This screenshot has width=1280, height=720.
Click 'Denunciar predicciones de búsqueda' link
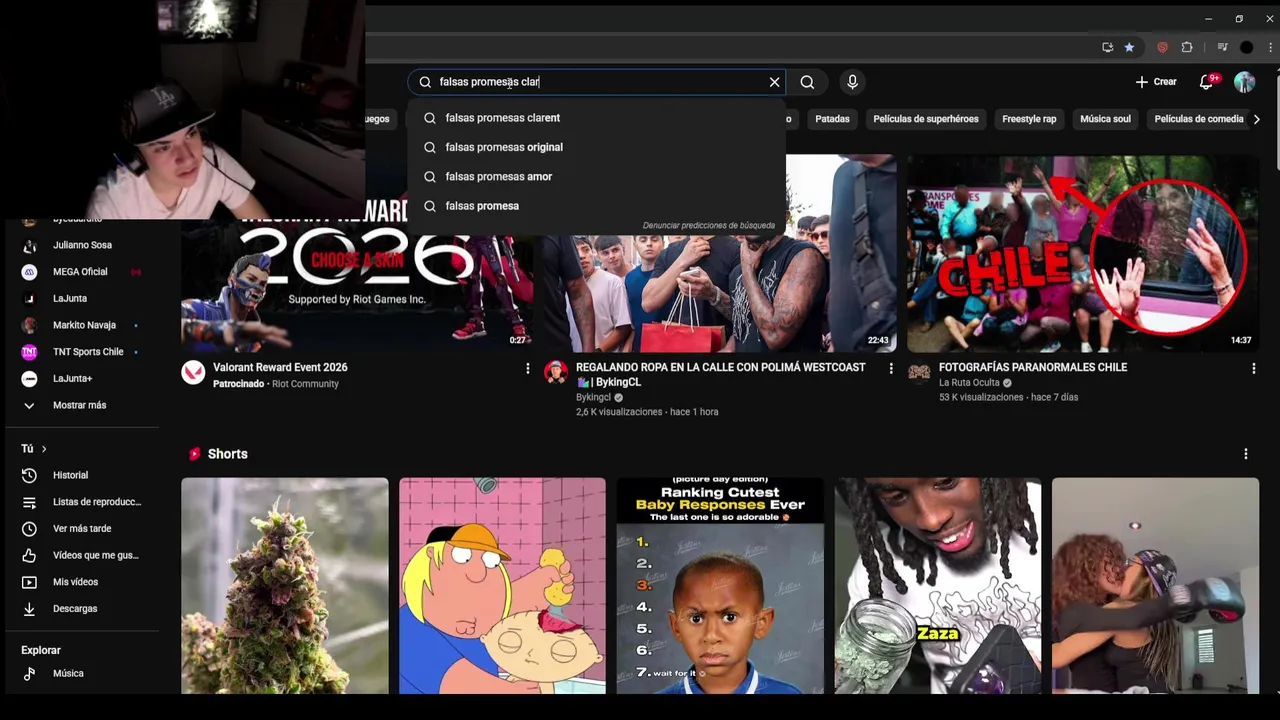[708, 226]
